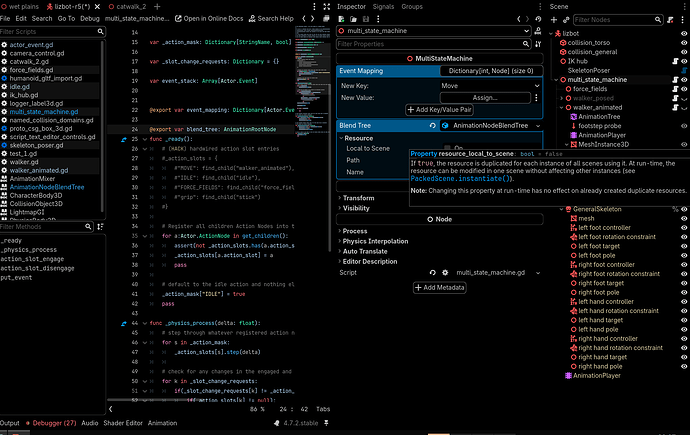690x435 pixels.
Task: Go to next script edit location arrow
Action: [x=312, y=18]
